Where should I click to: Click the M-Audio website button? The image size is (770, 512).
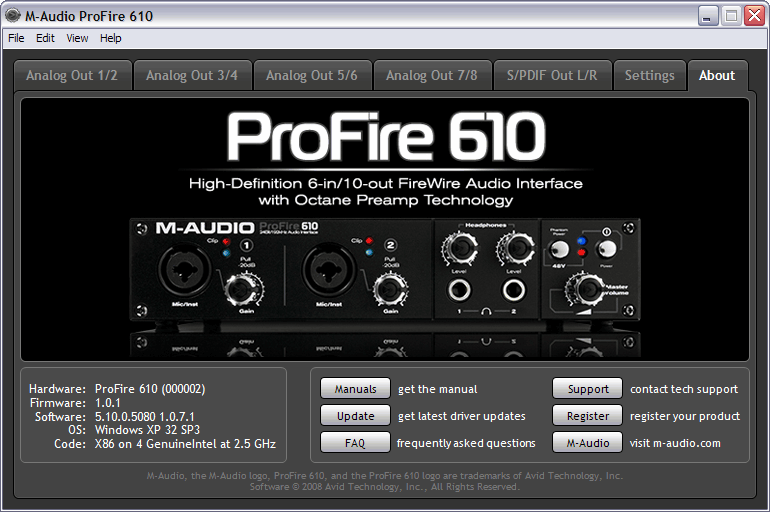click(587, 443)
